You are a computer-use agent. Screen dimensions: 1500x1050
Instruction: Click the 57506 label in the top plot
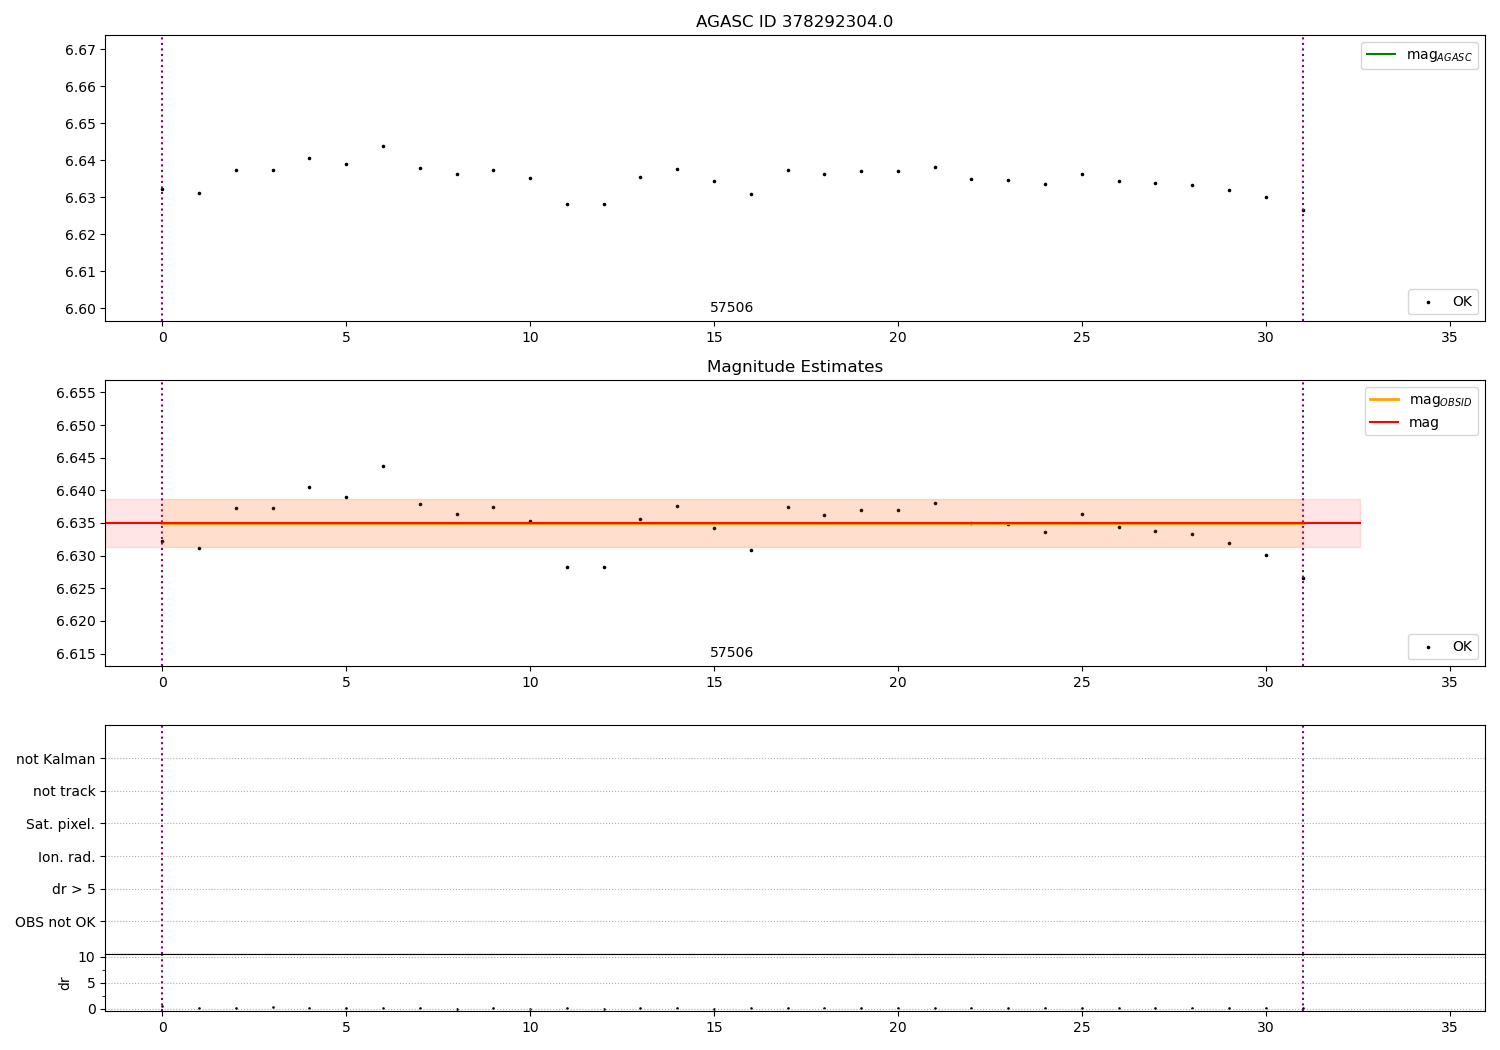tap(731, 308)
